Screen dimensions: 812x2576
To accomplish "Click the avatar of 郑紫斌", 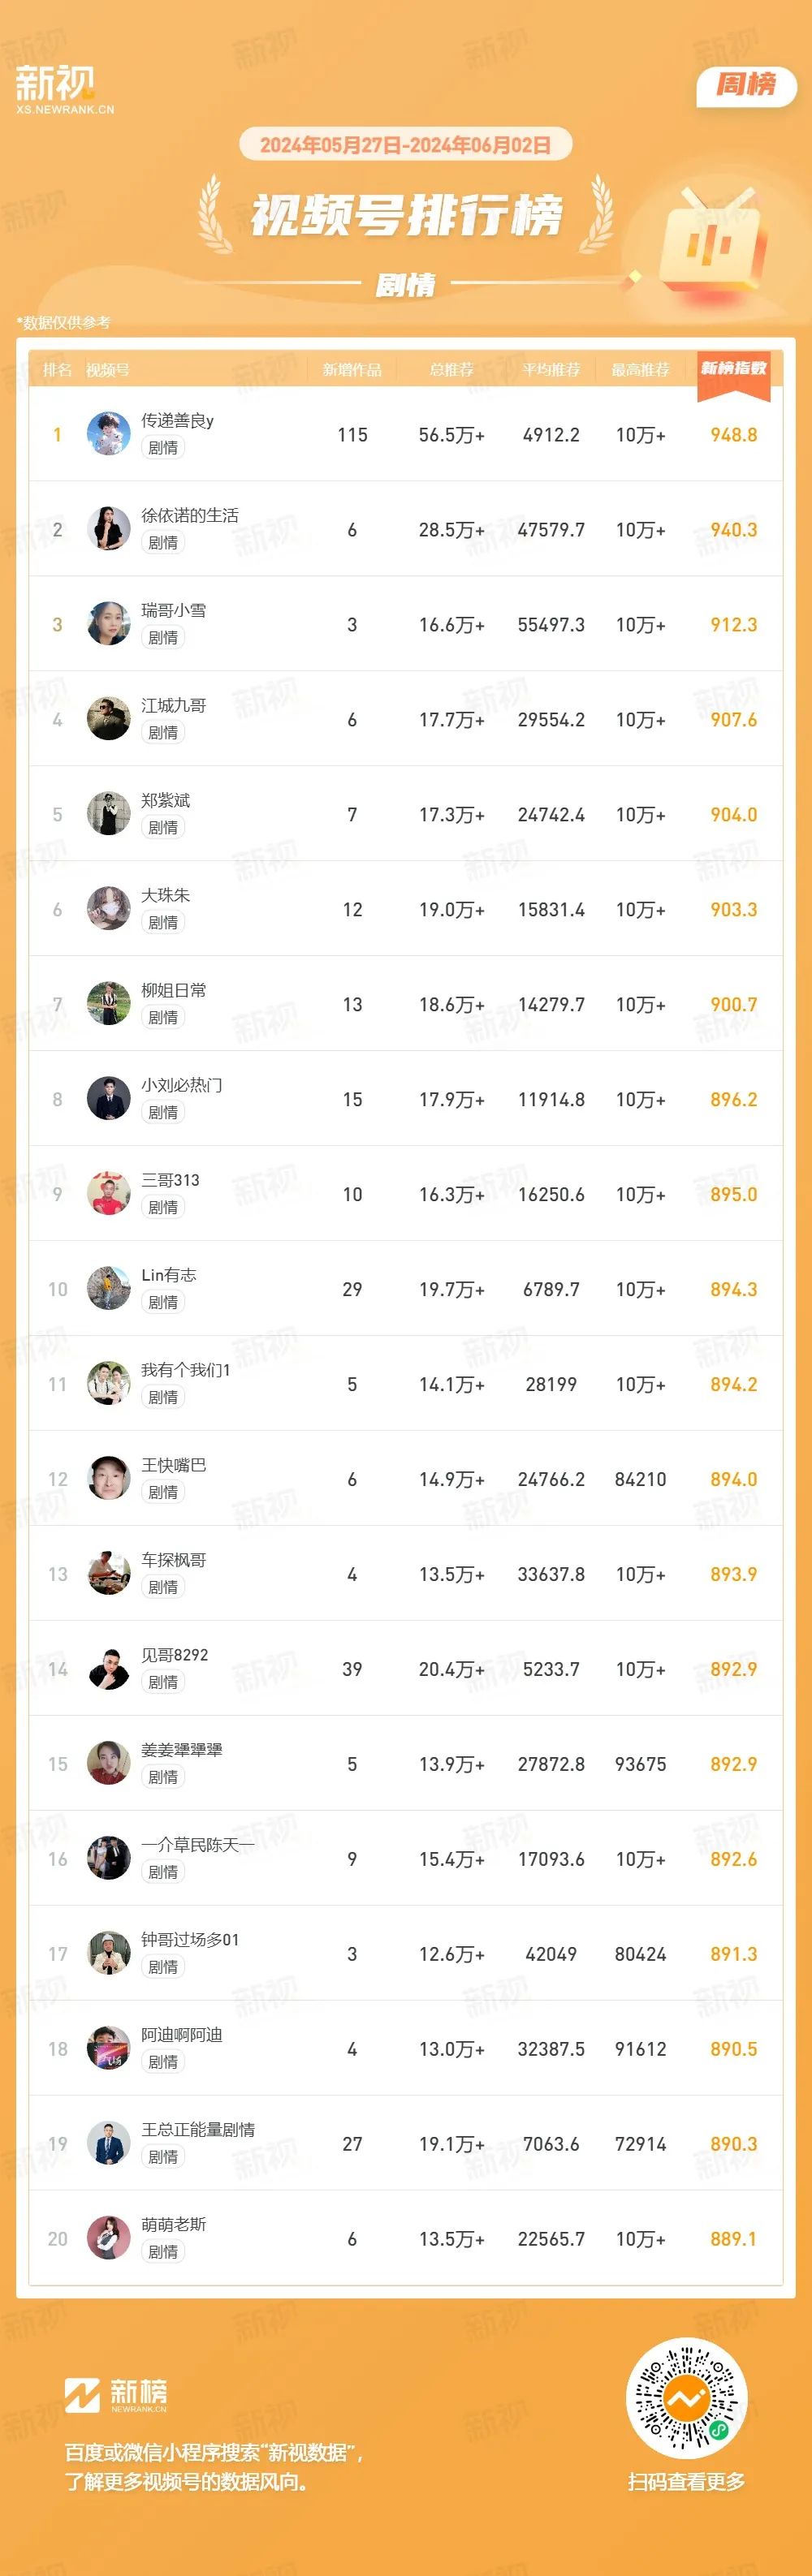I will (109, 814).
